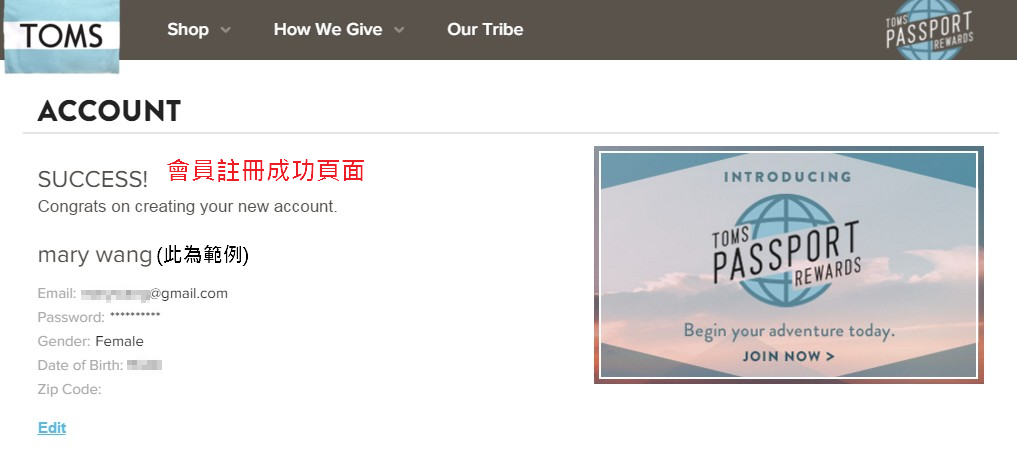
Task: Click the Zip Code label
Action: click(69, 389)
